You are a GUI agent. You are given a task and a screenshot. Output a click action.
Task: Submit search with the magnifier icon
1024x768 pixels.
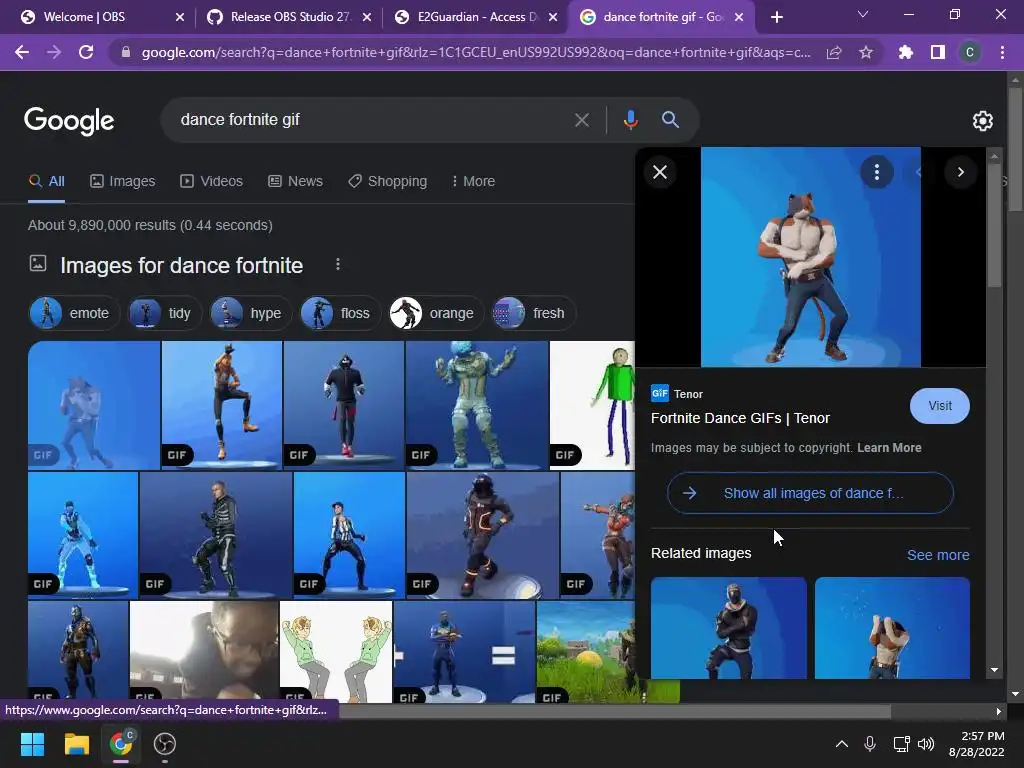point(670,120)
